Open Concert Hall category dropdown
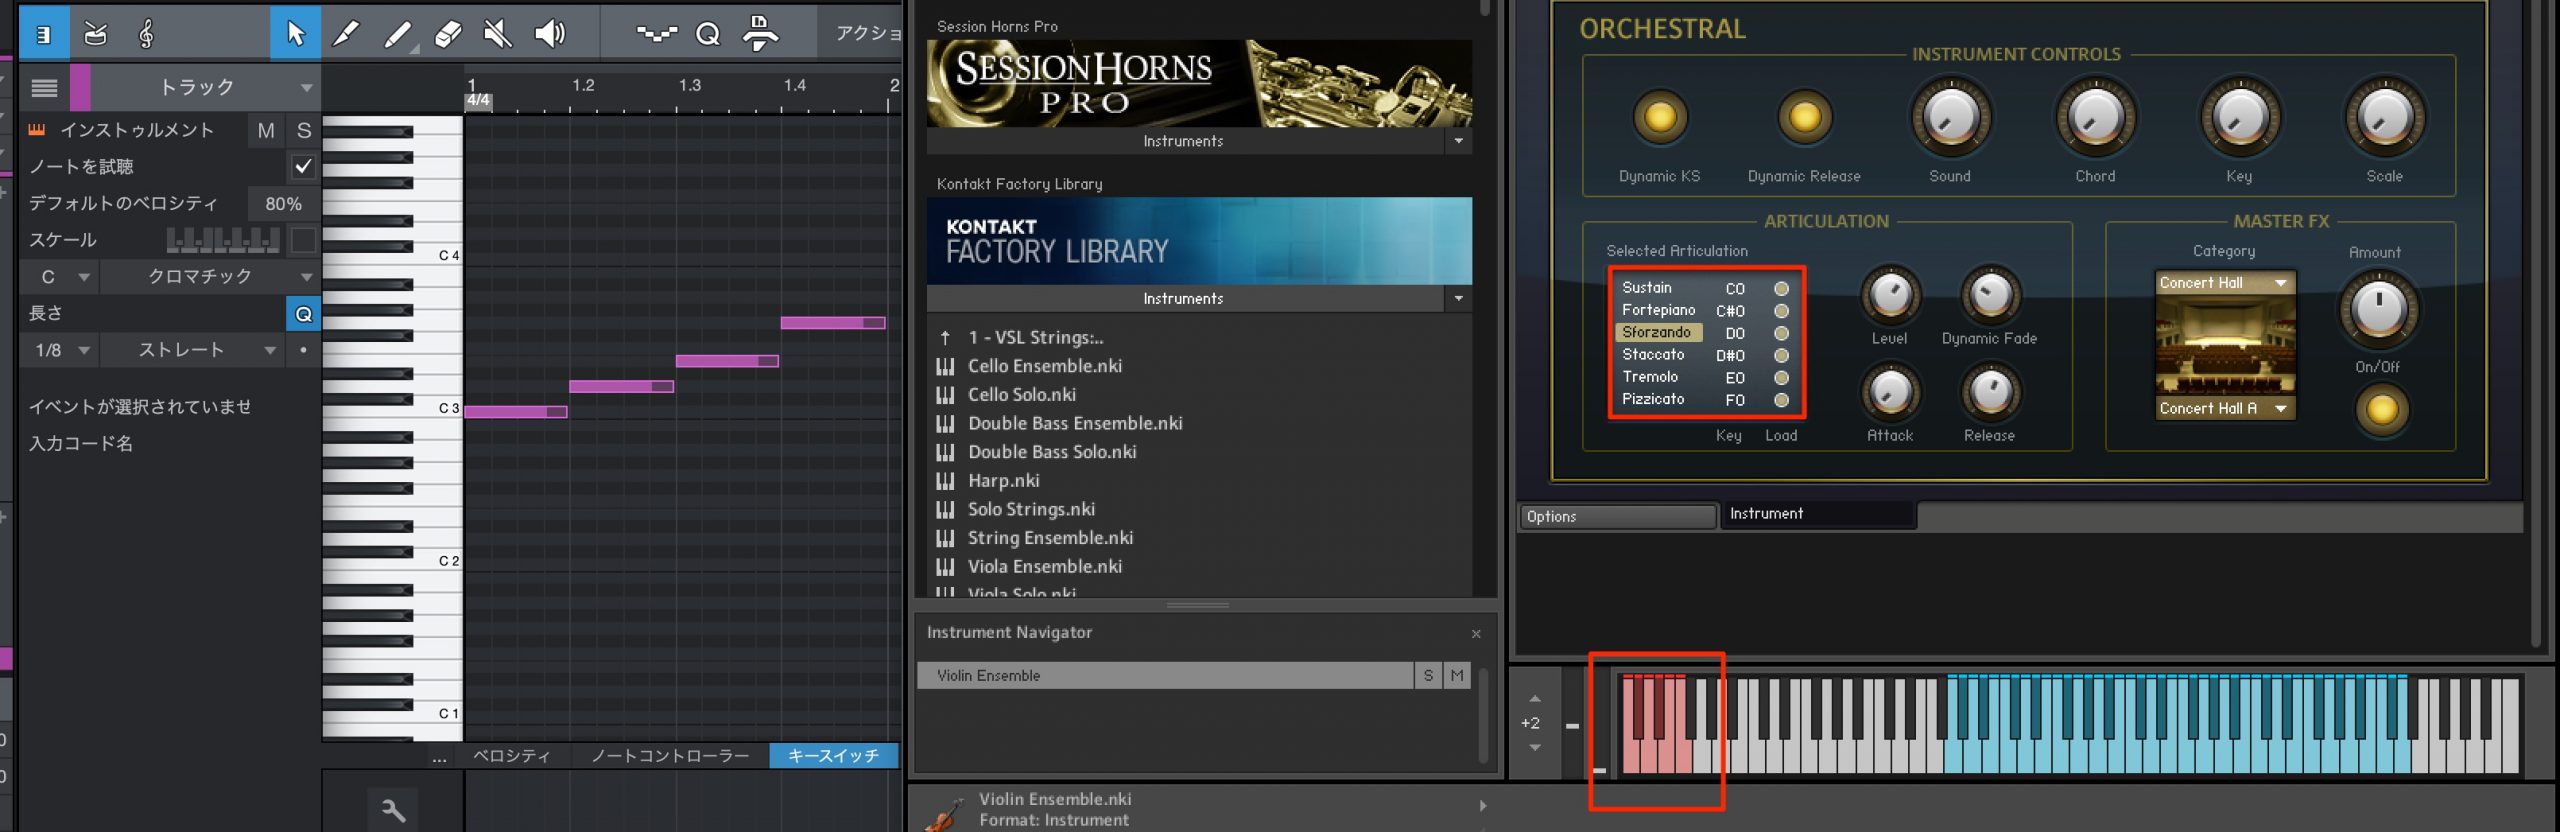Image resolution: width=2560 pixels, height=832 pixels. click(x=2225, y=283)
